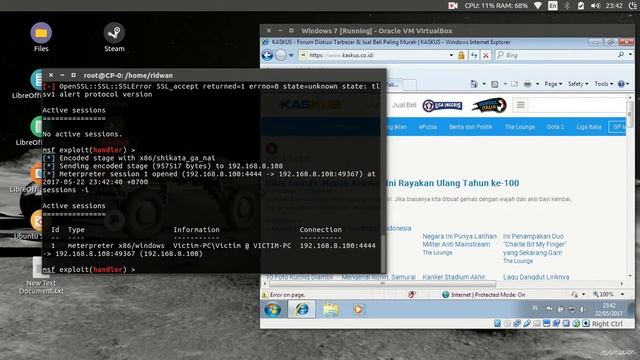This screenshot has width=640, height=360.
Task: Click the screen recorder indicator in panel
Action: (x=453, y=6)
